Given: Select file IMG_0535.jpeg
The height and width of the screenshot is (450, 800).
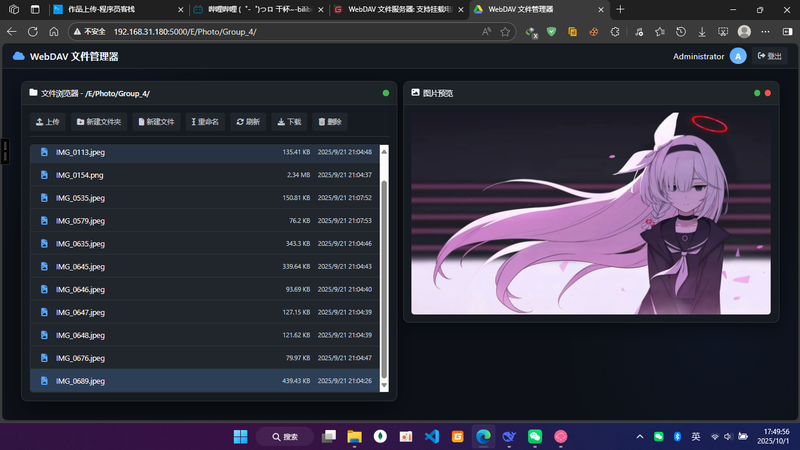Looking at the screenshot, I should tap(204, 198).
